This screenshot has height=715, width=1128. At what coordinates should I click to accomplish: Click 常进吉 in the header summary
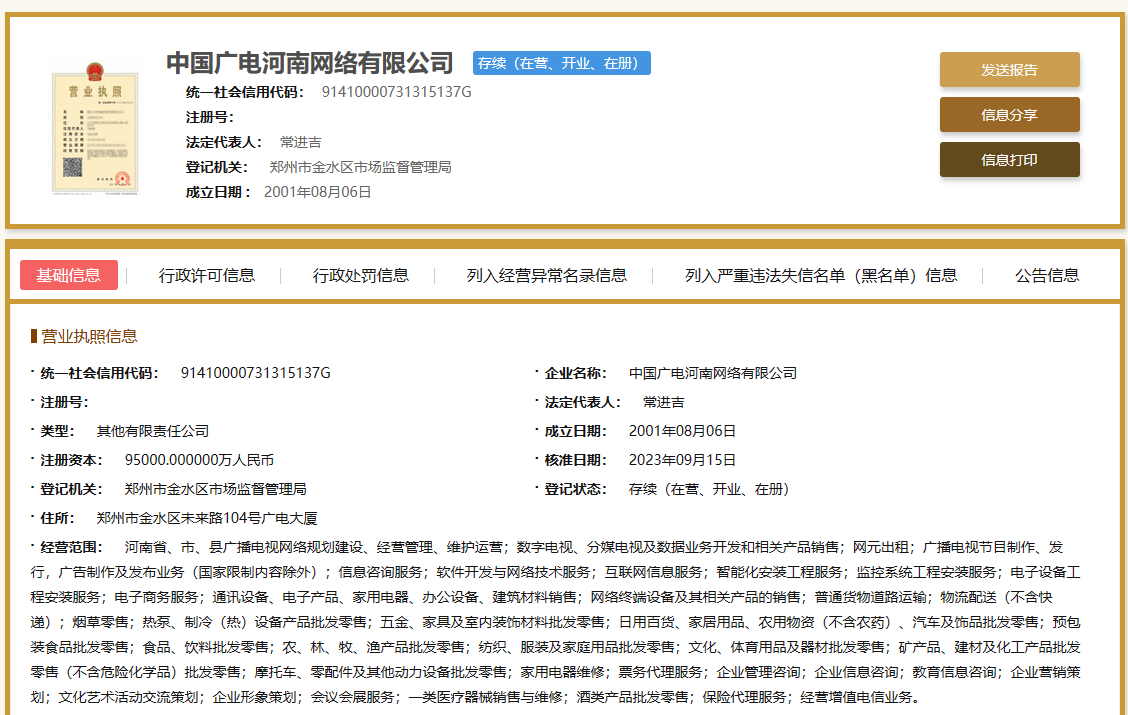coord(301,142)
